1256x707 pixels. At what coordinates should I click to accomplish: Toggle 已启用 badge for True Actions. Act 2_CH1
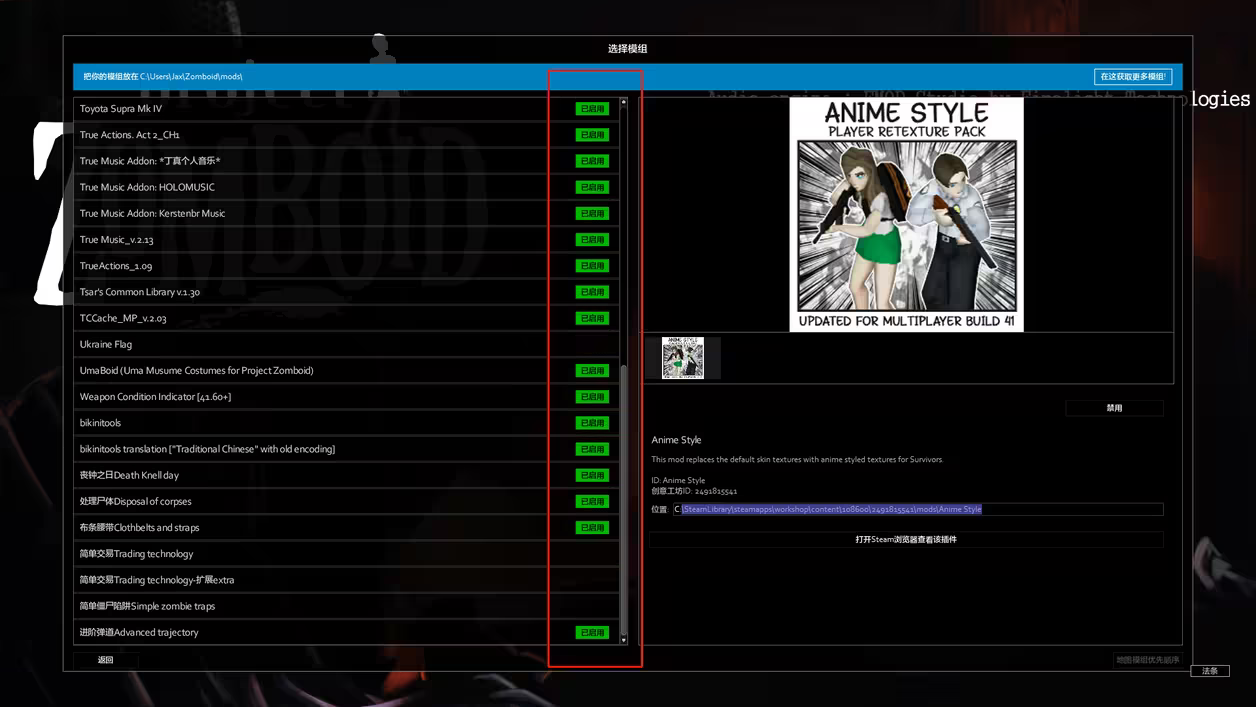592,134
